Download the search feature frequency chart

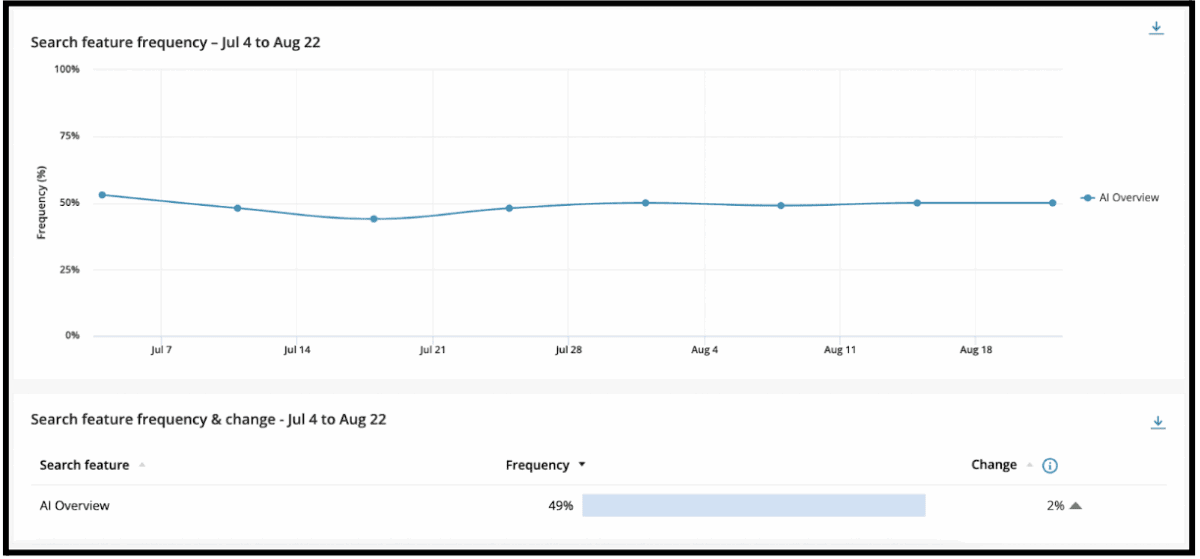click(x=1156, y=28)
